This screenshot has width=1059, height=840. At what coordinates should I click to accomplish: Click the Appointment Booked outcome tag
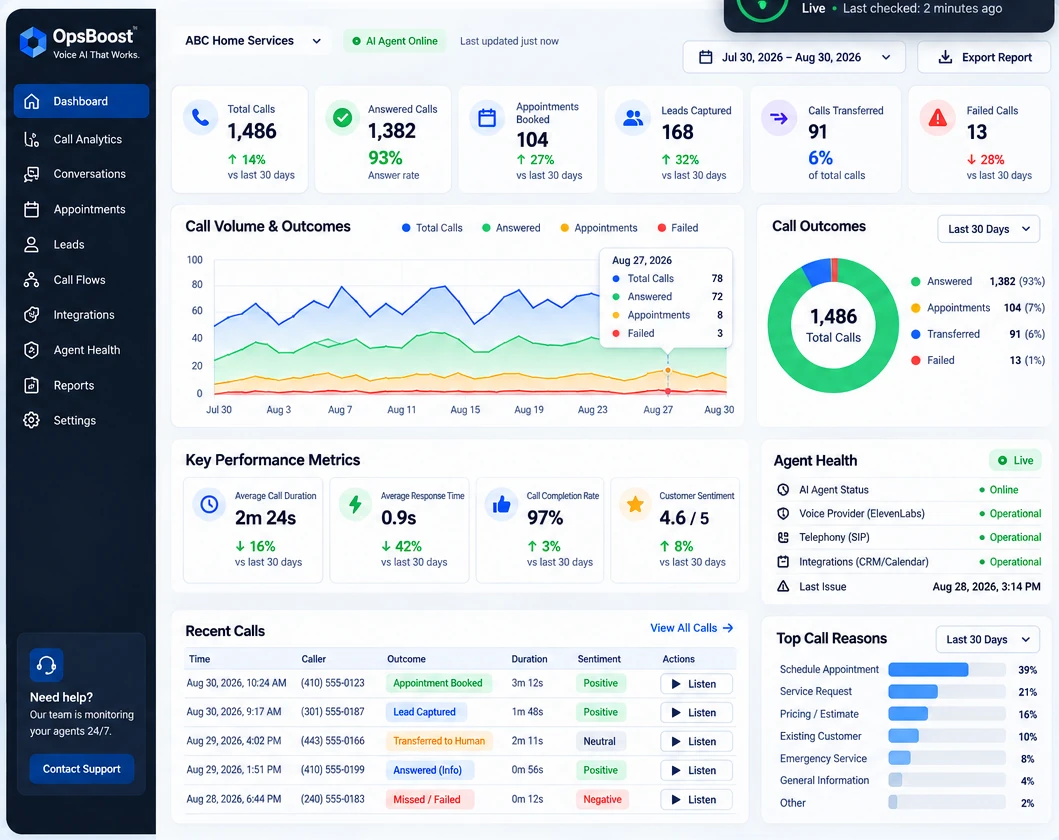coord(438,683)
